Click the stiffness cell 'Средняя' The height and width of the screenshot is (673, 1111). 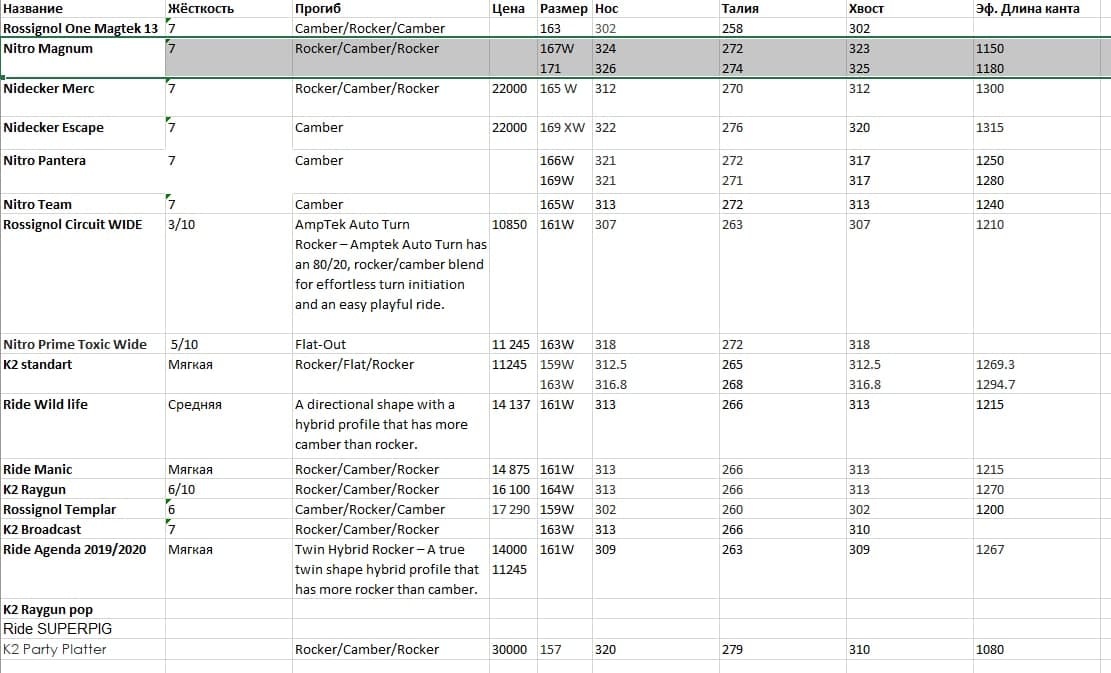[229, 426]
